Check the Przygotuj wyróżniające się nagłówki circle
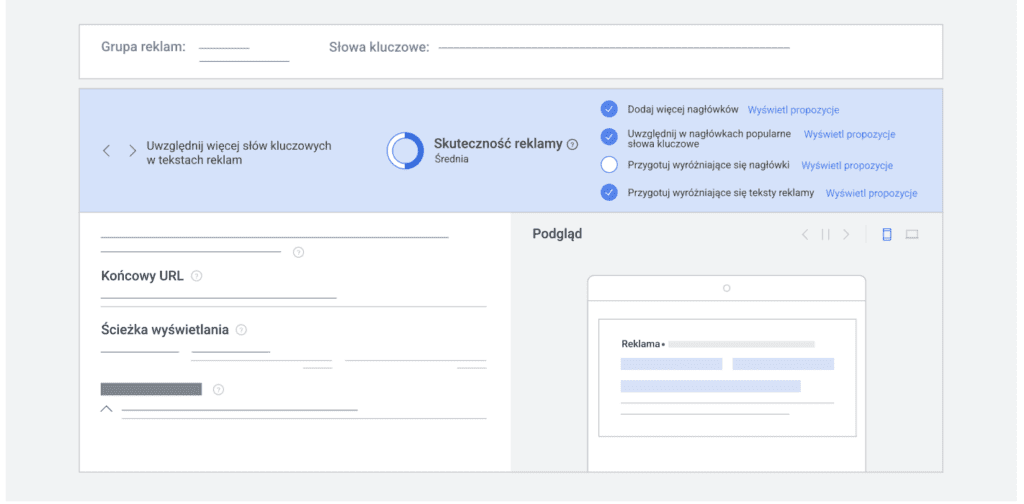This screenshot has height=504, width=1024. (x=609, y=165)
